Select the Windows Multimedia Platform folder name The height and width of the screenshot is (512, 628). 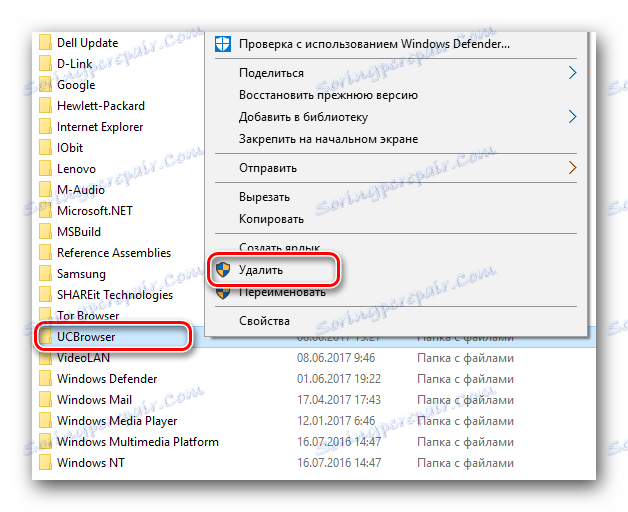pyautogui.click(x=138, y=441)
